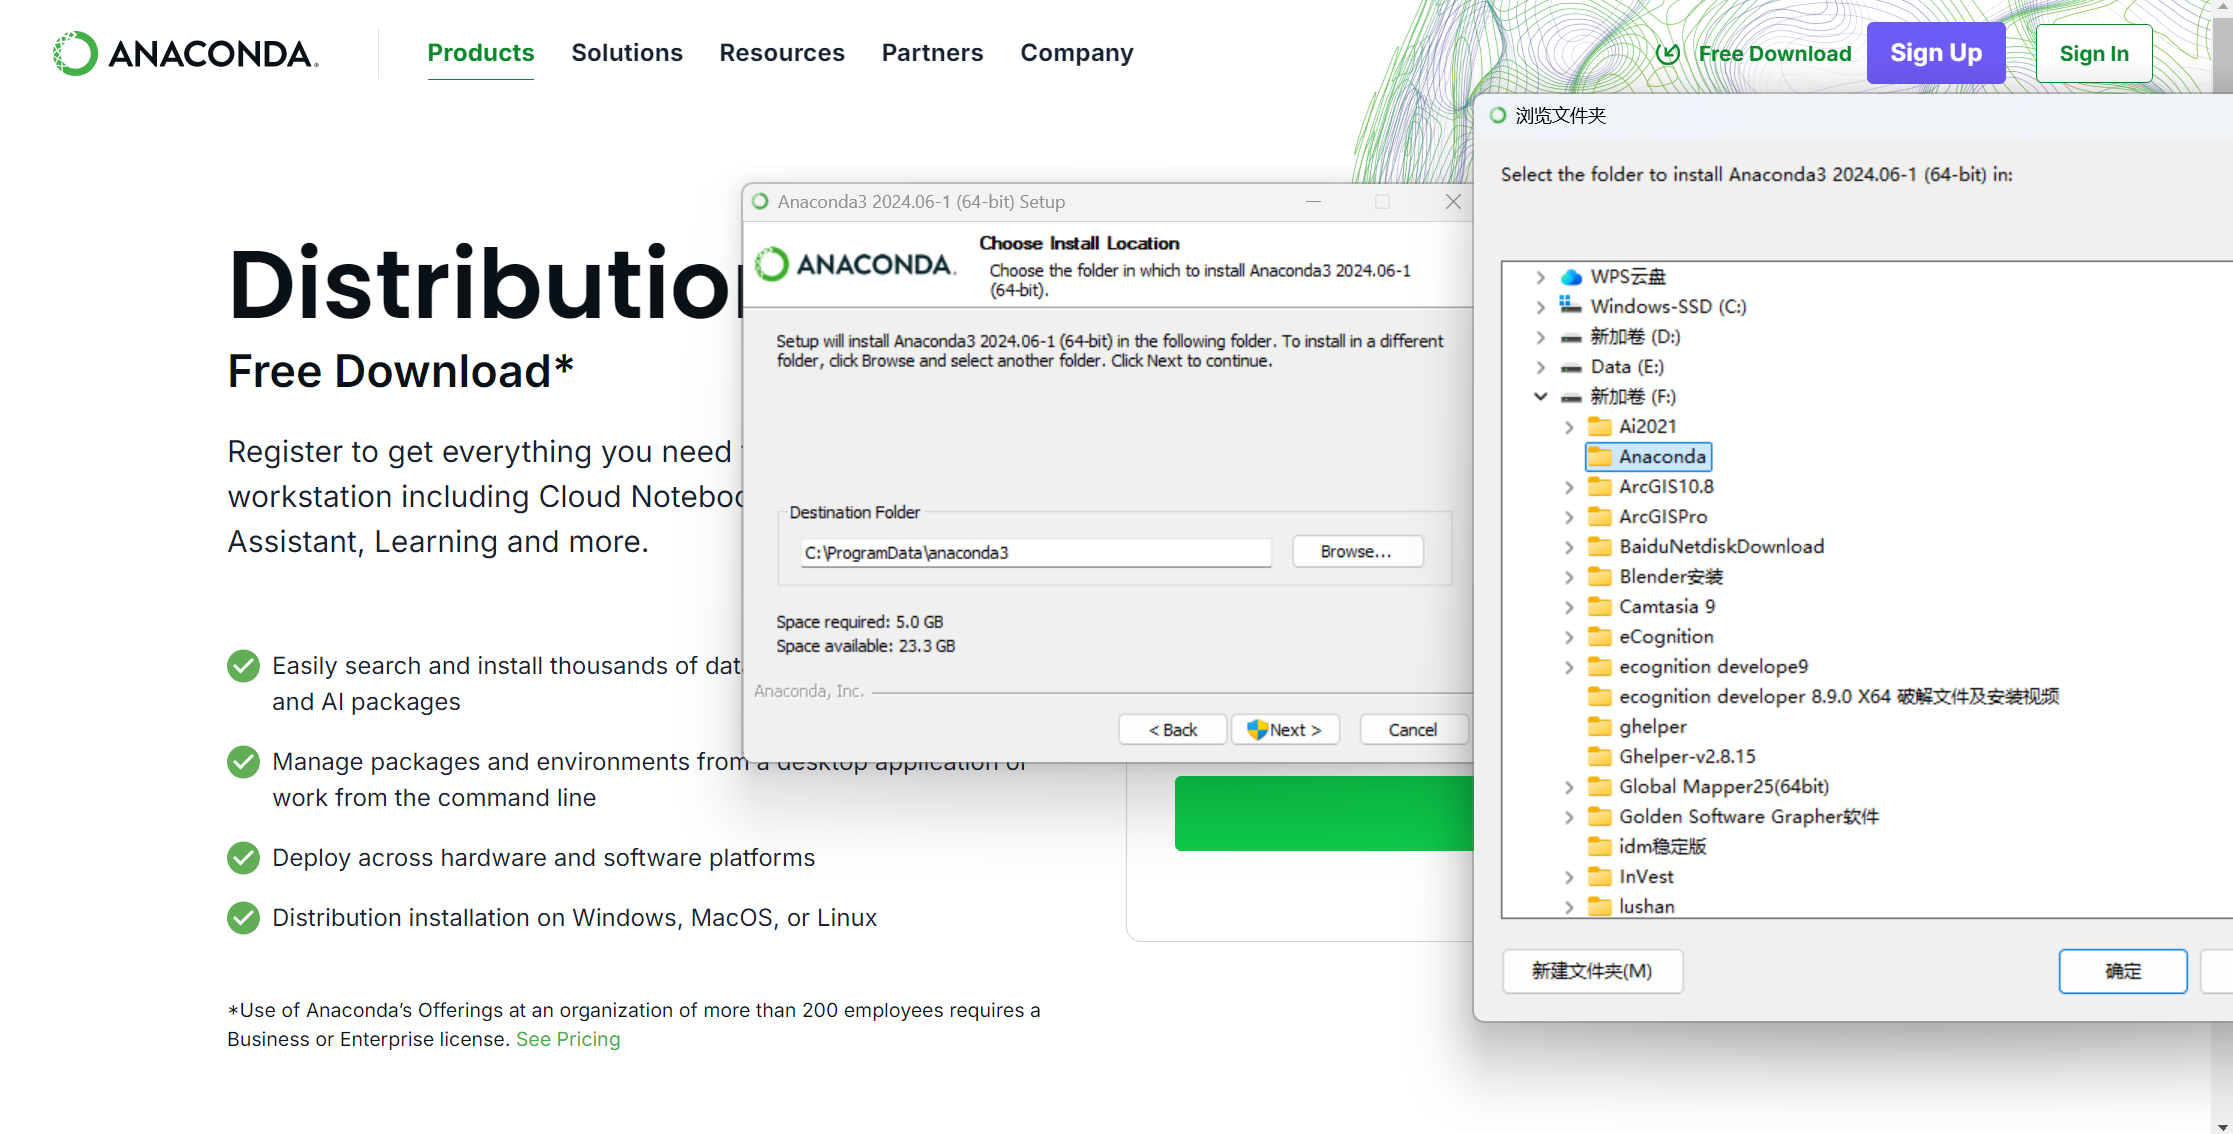
Task: Open the Resources menu
Action: (781, 53)
